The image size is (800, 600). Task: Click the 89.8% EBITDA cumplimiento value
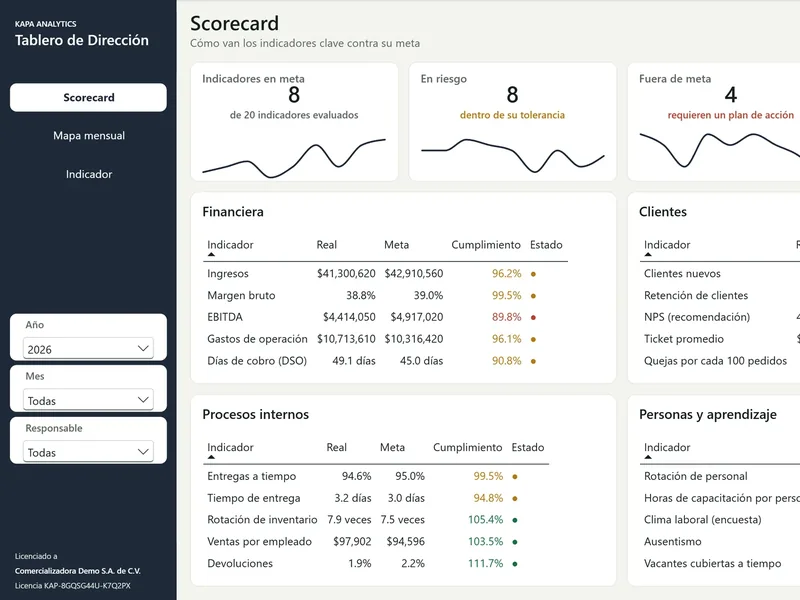tap(506, 317)
